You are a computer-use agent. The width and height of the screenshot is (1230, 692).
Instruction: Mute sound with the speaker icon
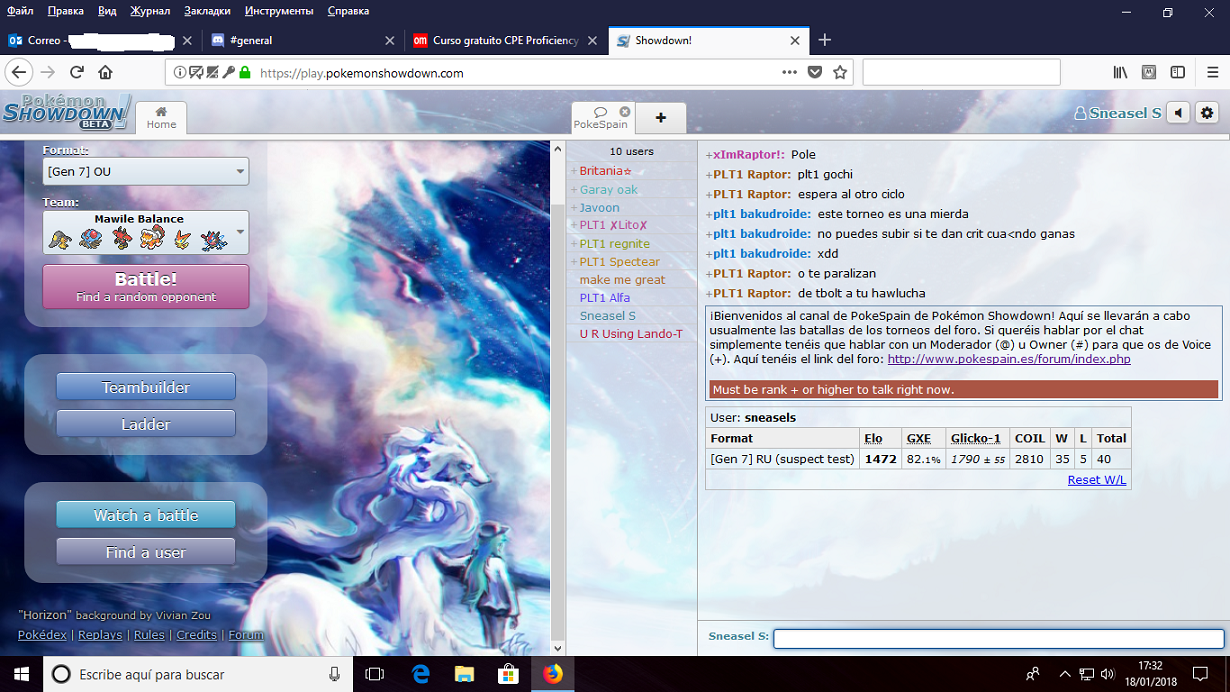(1178, 113)
